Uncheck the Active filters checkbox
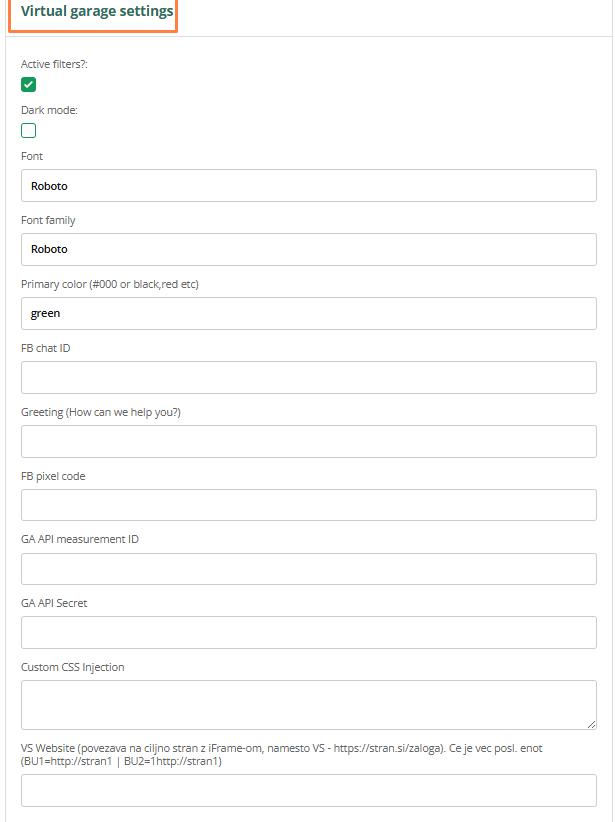The width and height of the screenshot is (615, 822). [x=29, y=85]
